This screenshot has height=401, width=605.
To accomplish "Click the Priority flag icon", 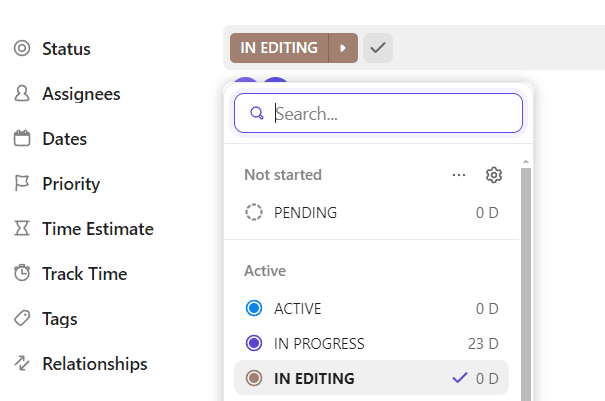I will click(x=21, y=184).
